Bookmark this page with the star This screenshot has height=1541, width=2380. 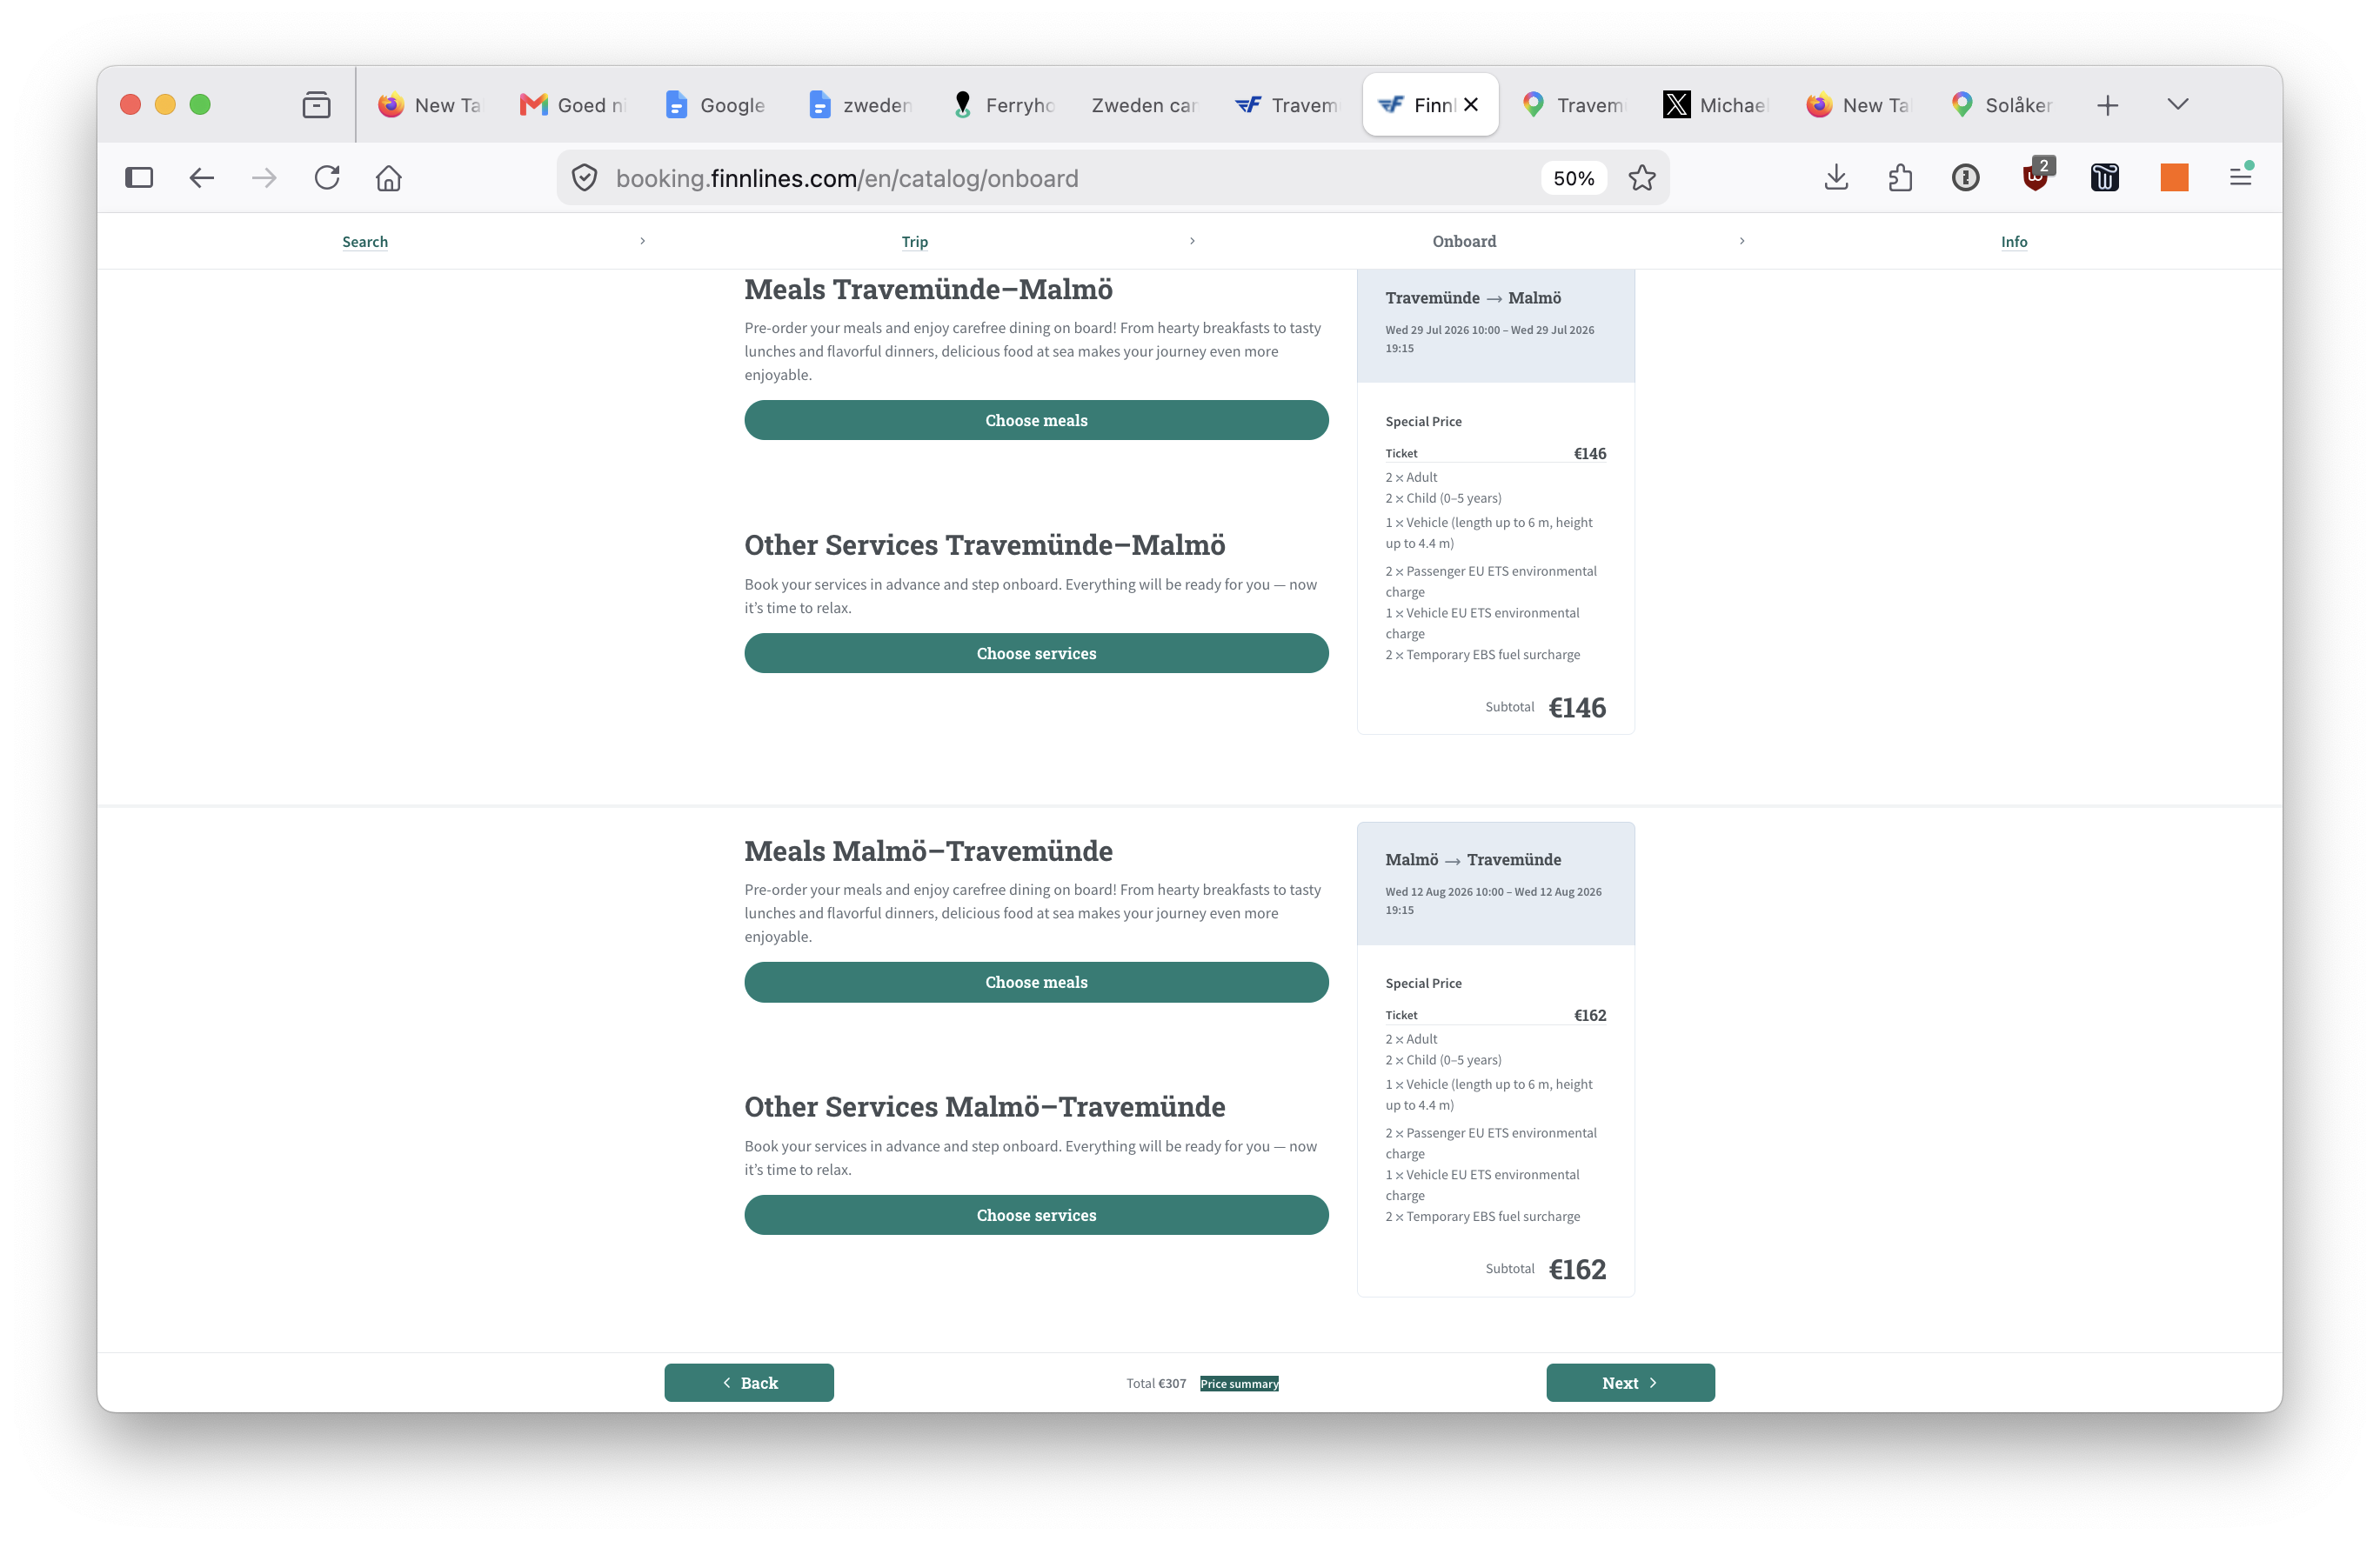(1642, 178)
